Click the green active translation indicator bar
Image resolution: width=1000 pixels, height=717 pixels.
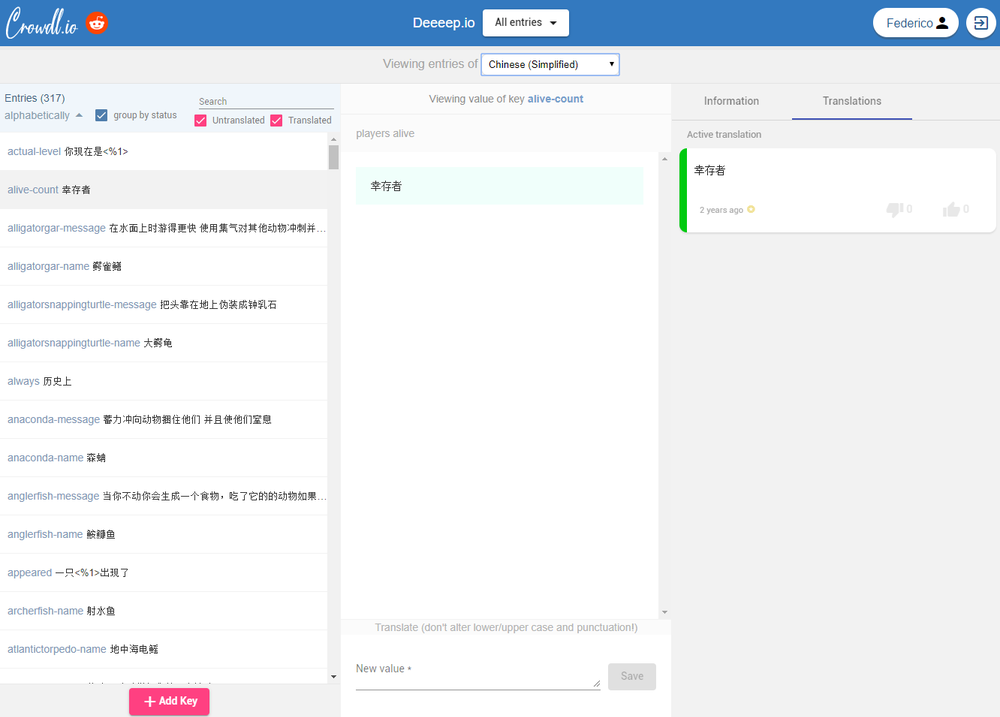[x=683, y=190]
